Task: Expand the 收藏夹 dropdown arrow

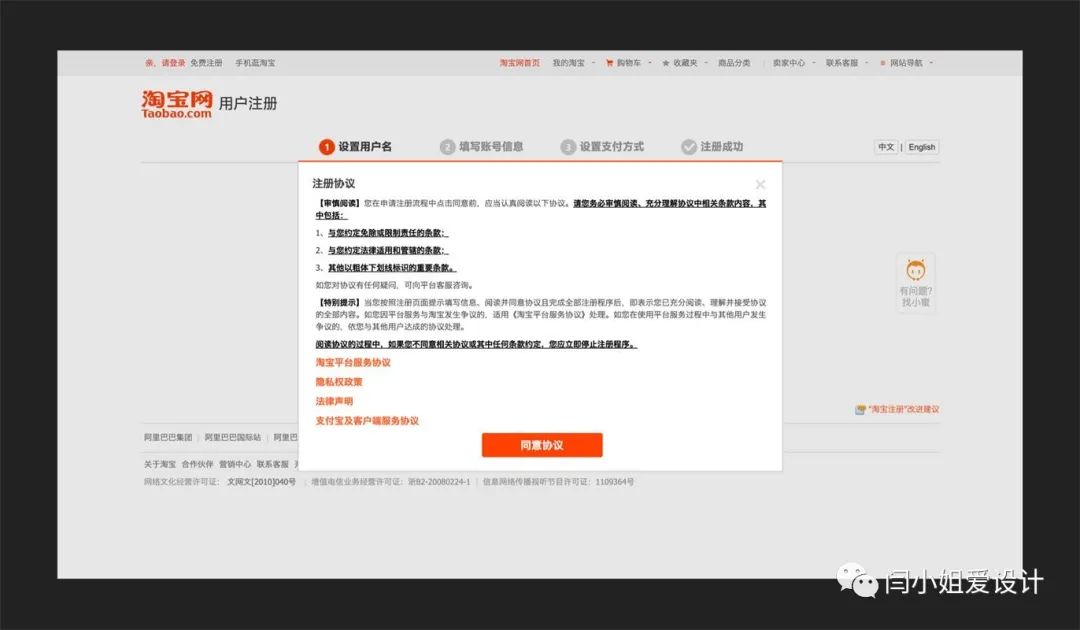Action: tap(706, 63)
